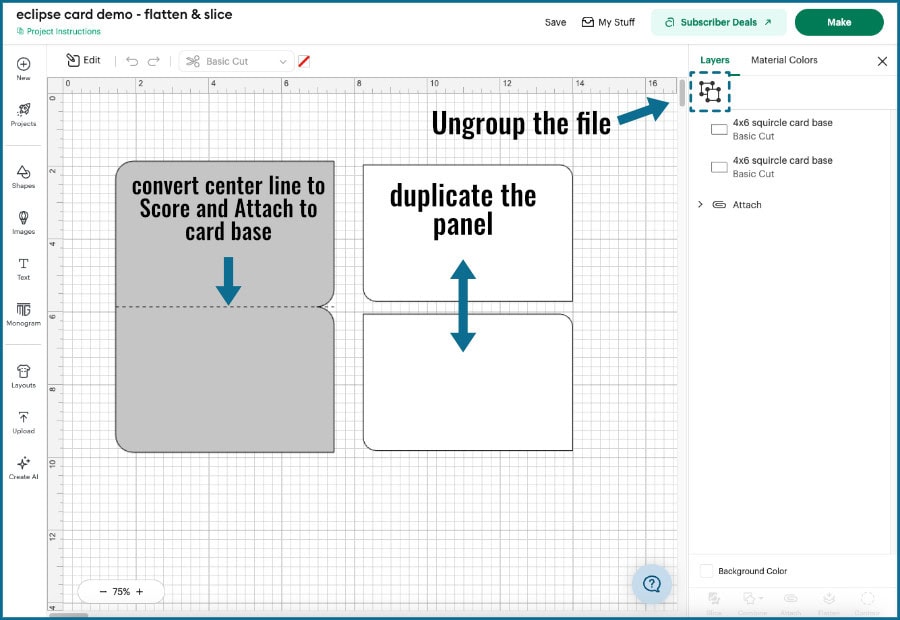Image resolution: width=900 pixels, height=620 pixels.
Task: Redo the last action
Action: coord(153,61)
